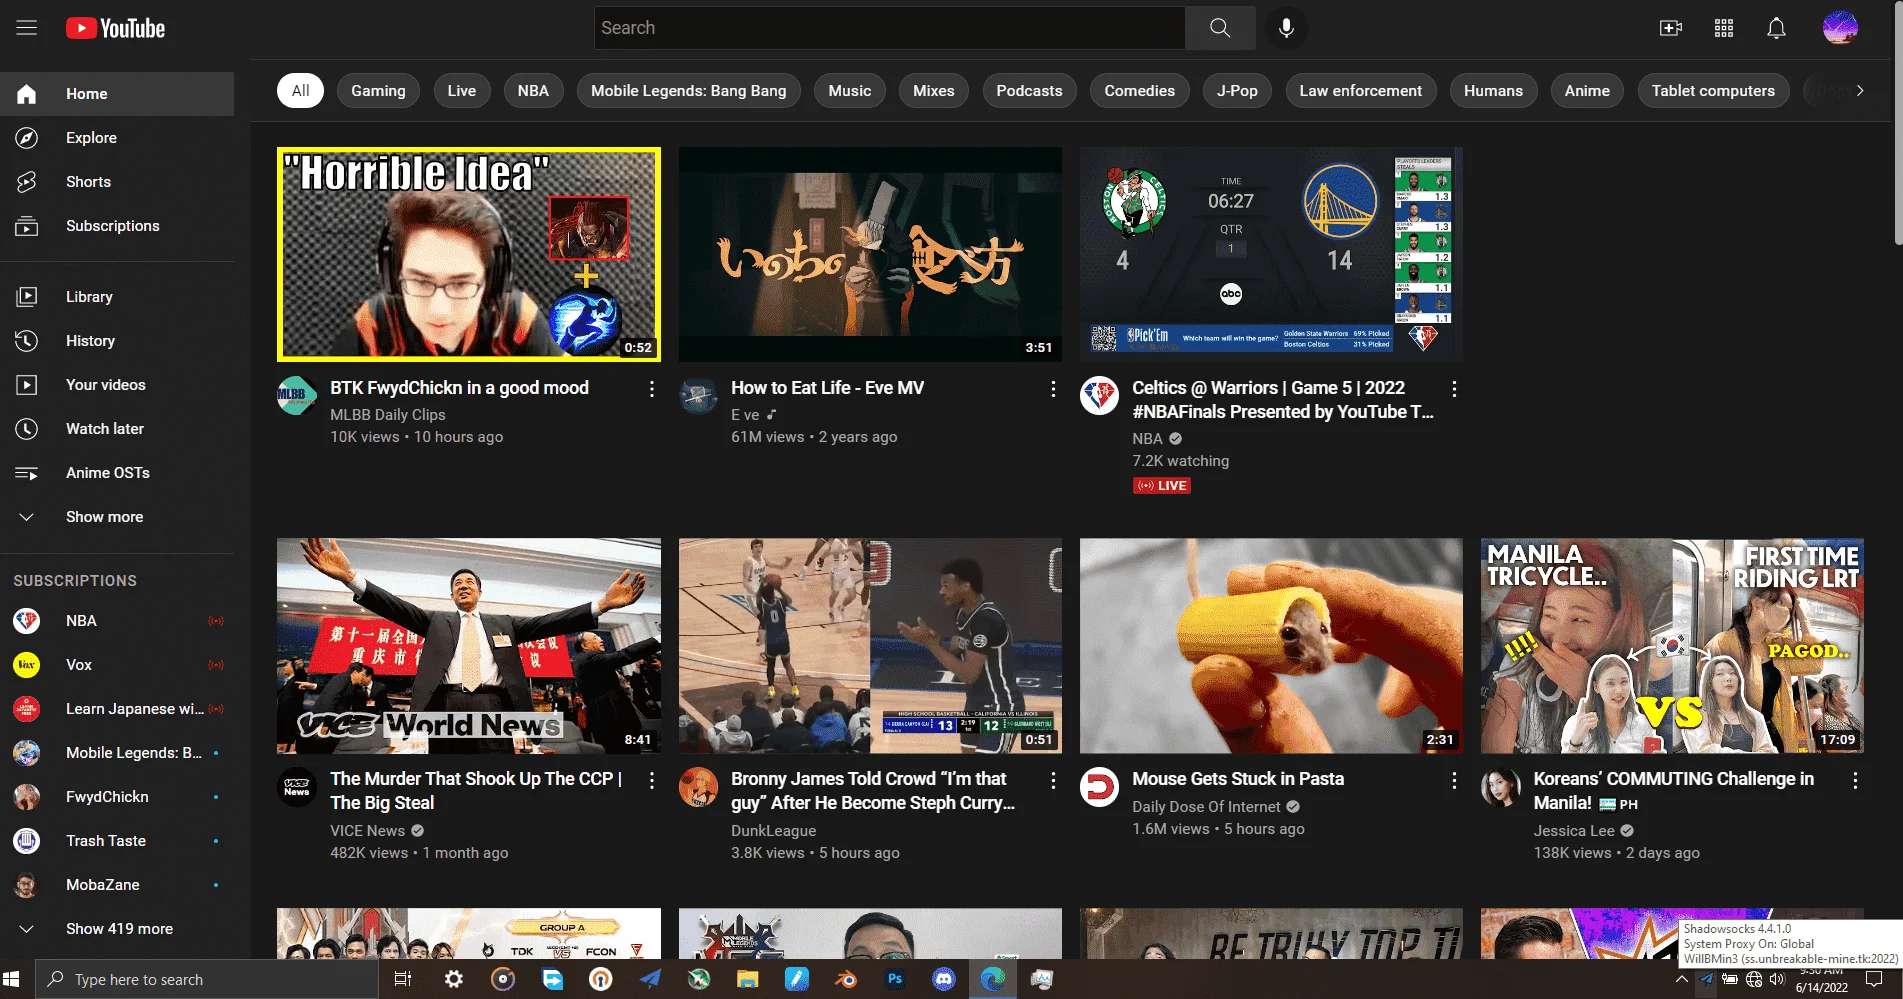Play the Mouse Gets Stuck in Pasta thumbnail
The image size is (1903, 999).
(1271, 646)
